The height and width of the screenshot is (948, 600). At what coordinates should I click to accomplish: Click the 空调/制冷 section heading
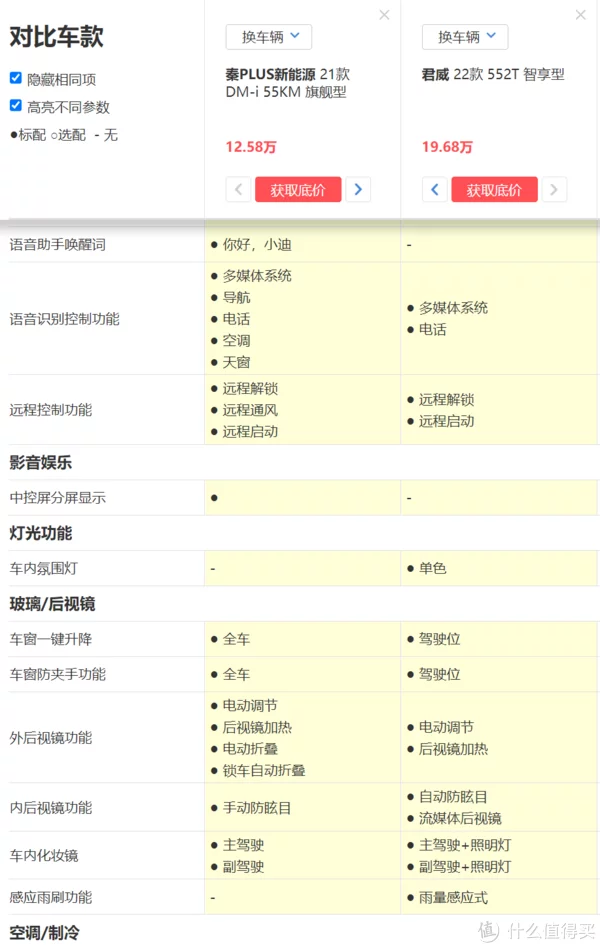(x=44, y=932)
